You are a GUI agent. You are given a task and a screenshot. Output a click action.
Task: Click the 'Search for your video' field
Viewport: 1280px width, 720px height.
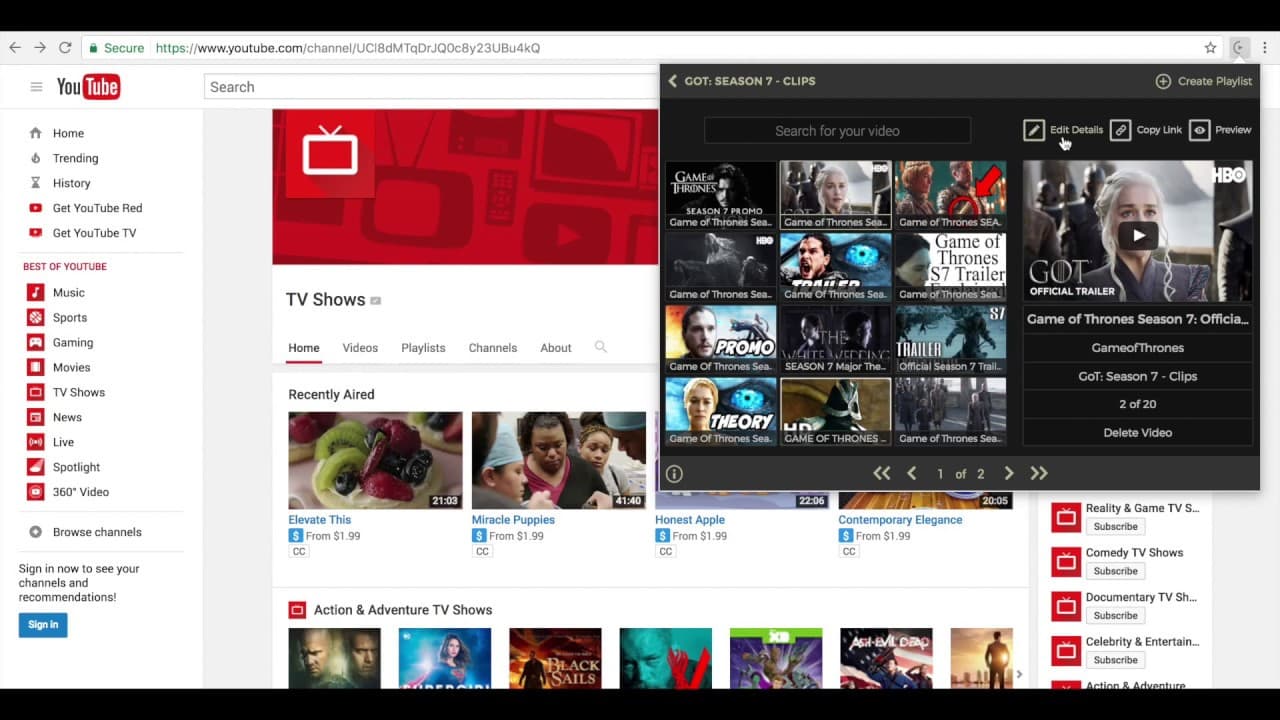click(837, 131)
